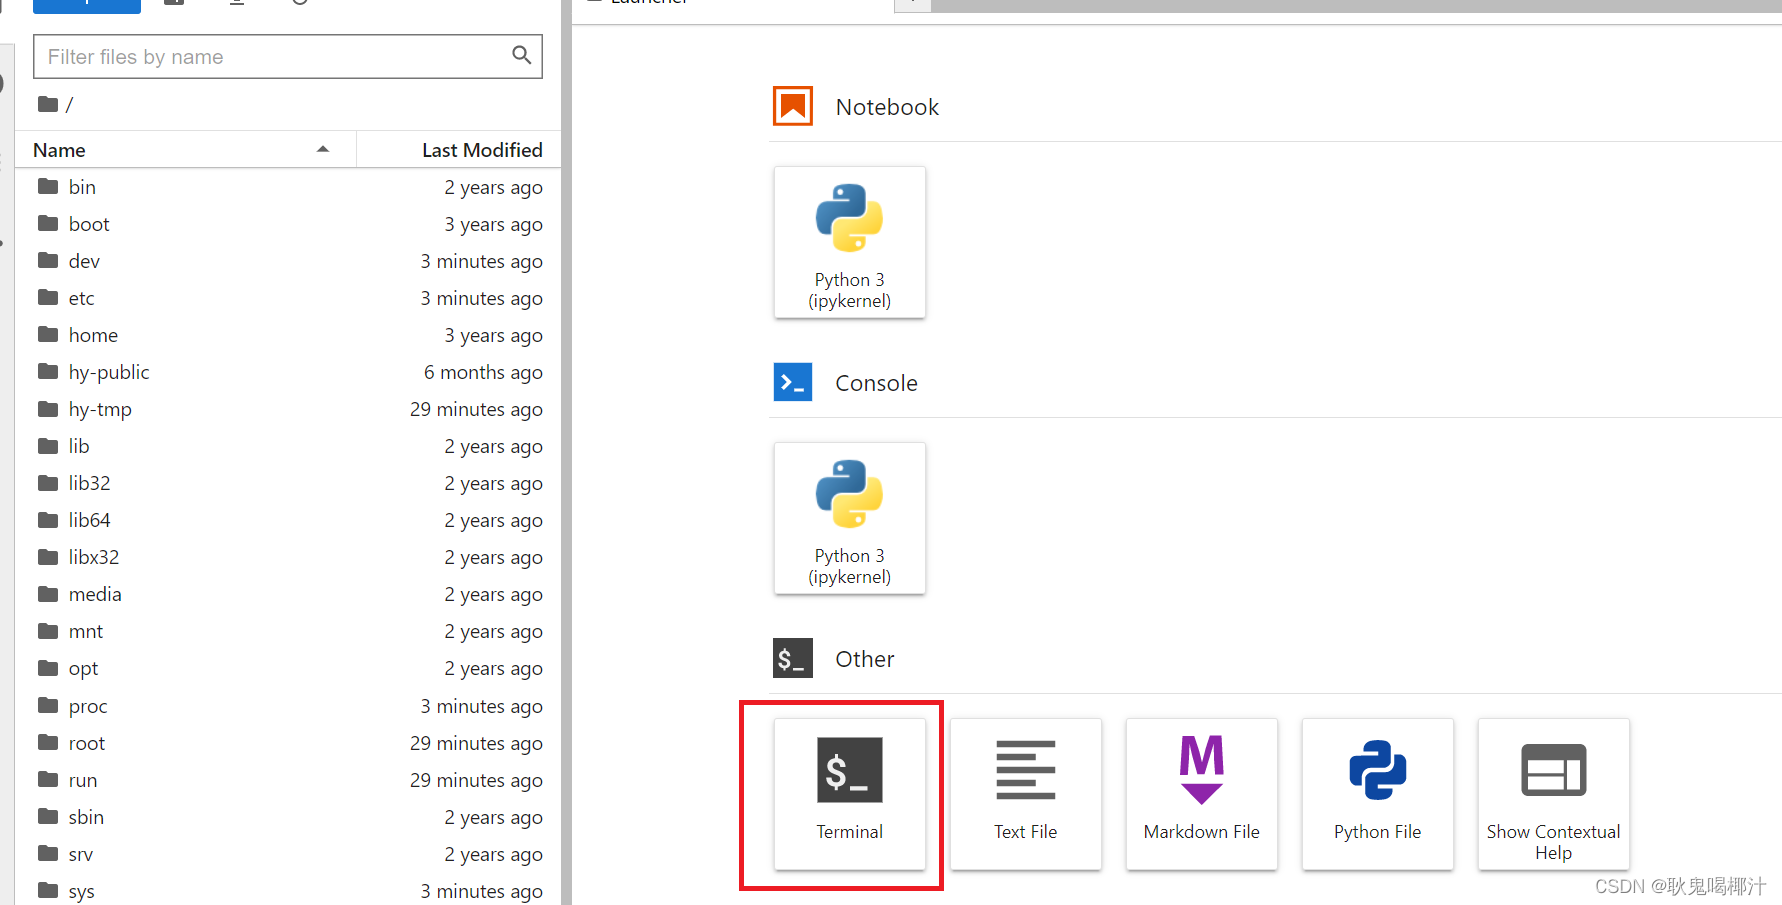
Task: Create a new Text File
Action: pos(1025,794)
